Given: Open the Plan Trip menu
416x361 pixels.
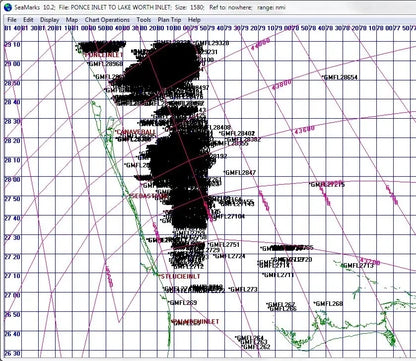Looking at the screenshot, I should coord(169,20).
